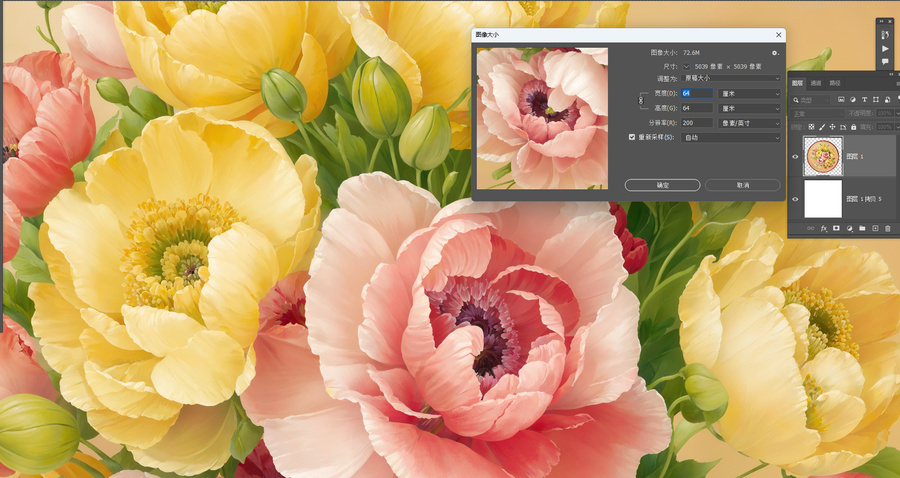
Task: Add a layer style with the fx icon
Action: point(824,228)
